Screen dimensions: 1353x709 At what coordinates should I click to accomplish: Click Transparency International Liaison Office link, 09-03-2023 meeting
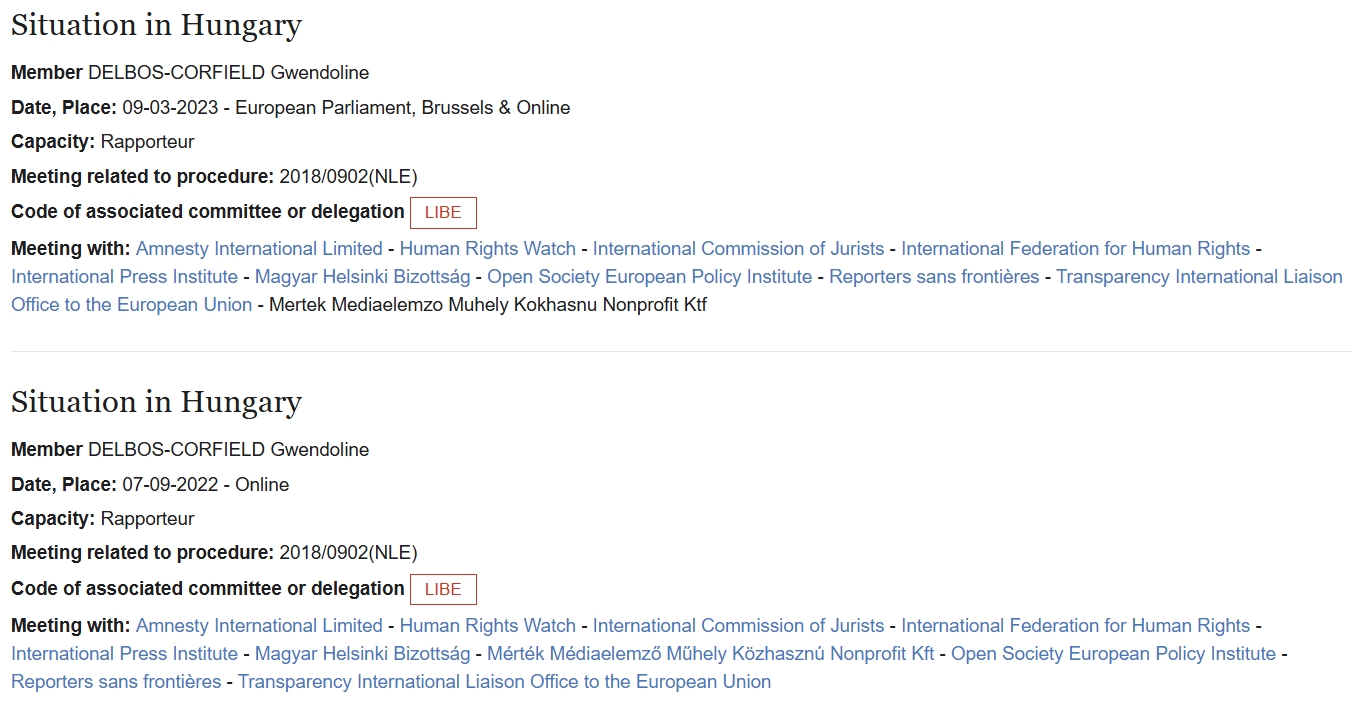[x=1199, y=277]
